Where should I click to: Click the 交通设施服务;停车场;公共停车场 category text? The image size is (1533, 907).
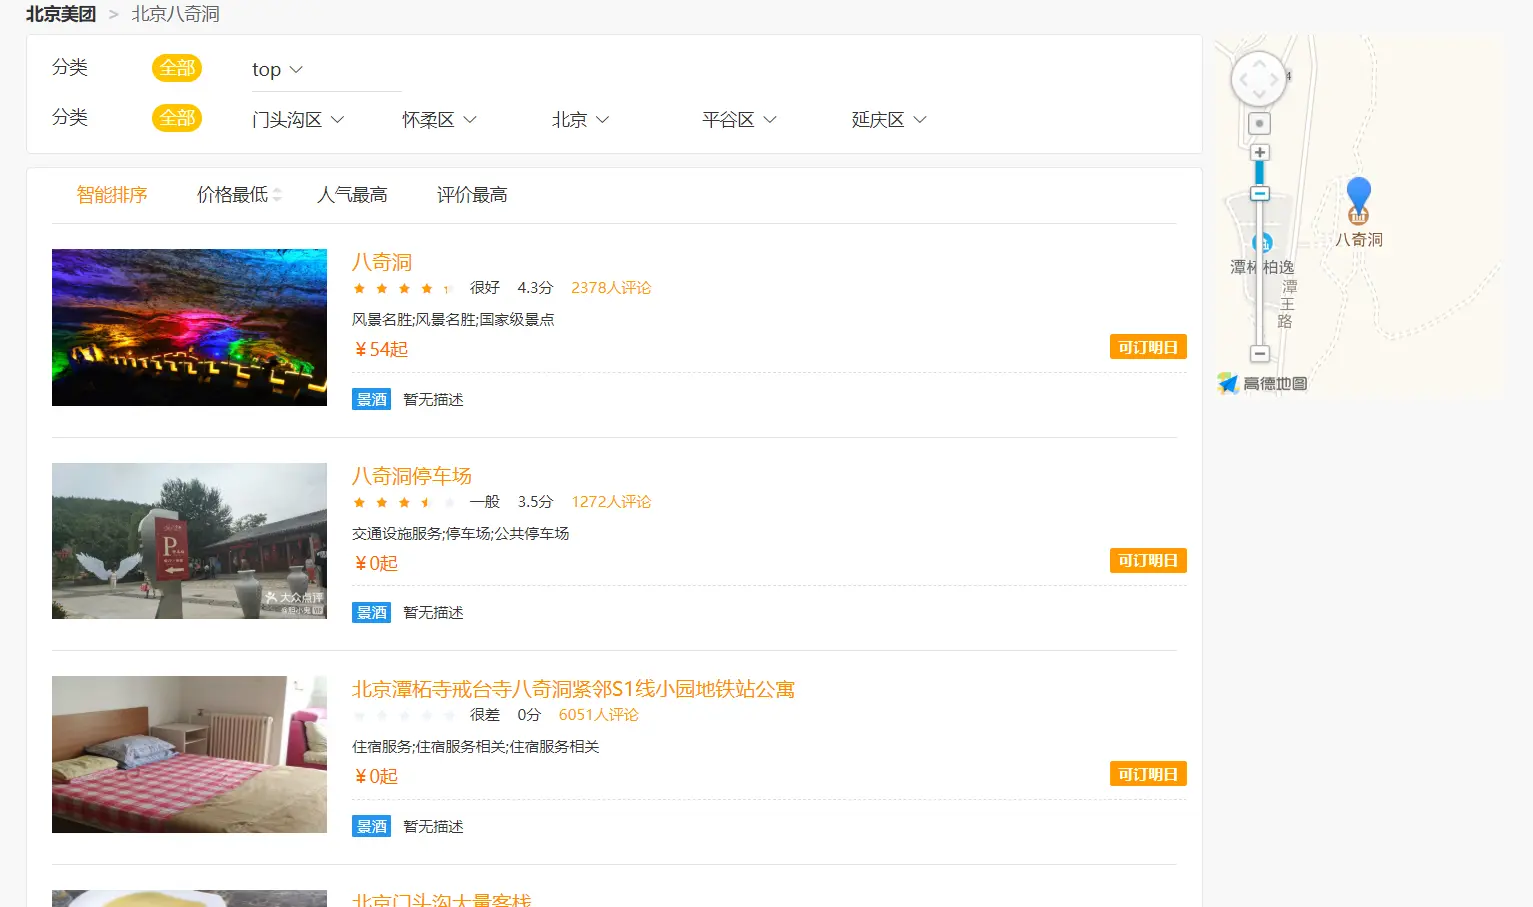point(461,534)
